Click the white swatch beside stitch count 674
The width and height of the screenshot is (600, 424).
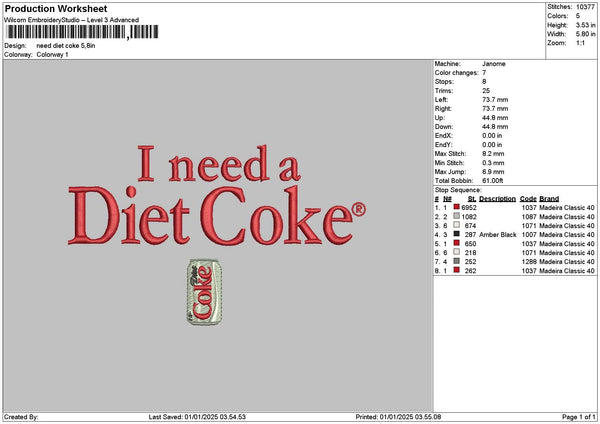[x=457, y=225]
